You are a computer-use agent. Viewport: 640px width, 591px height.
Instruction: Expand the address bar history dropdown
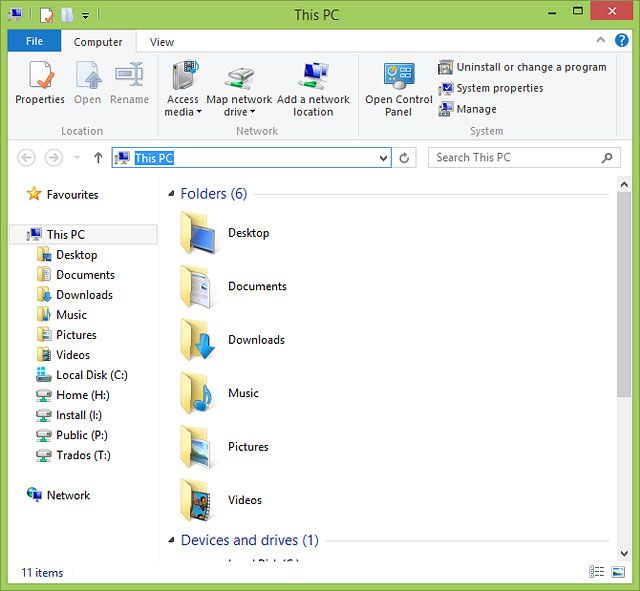click(x=383, y=158)
